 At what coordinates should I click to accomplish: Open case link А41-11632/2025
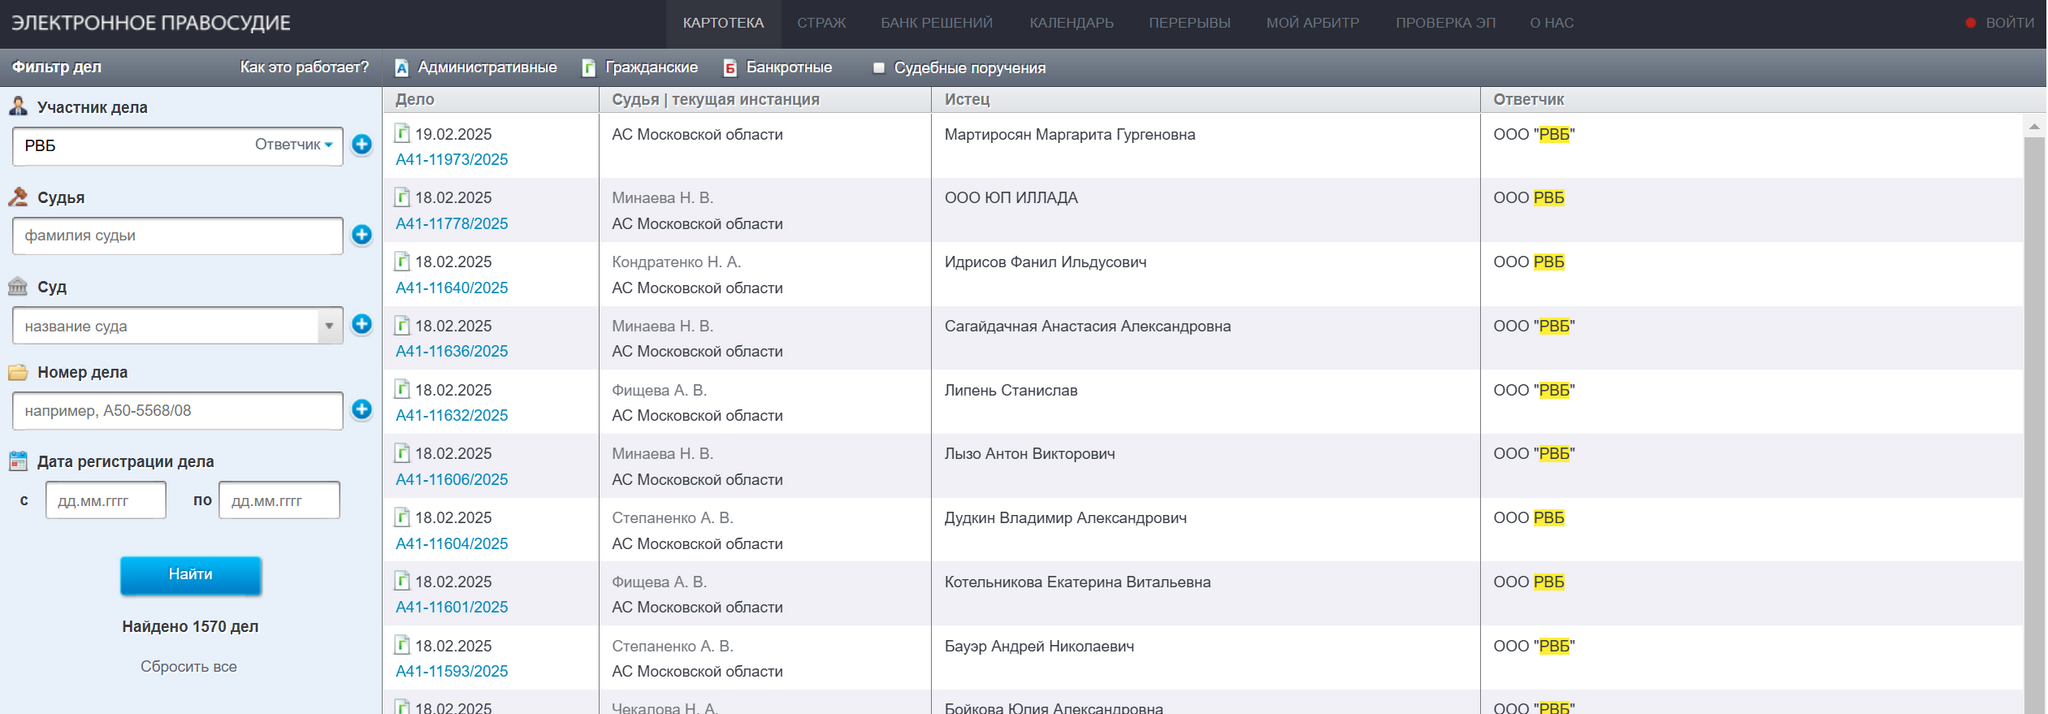pyautogui.click(x=452, y=416)
